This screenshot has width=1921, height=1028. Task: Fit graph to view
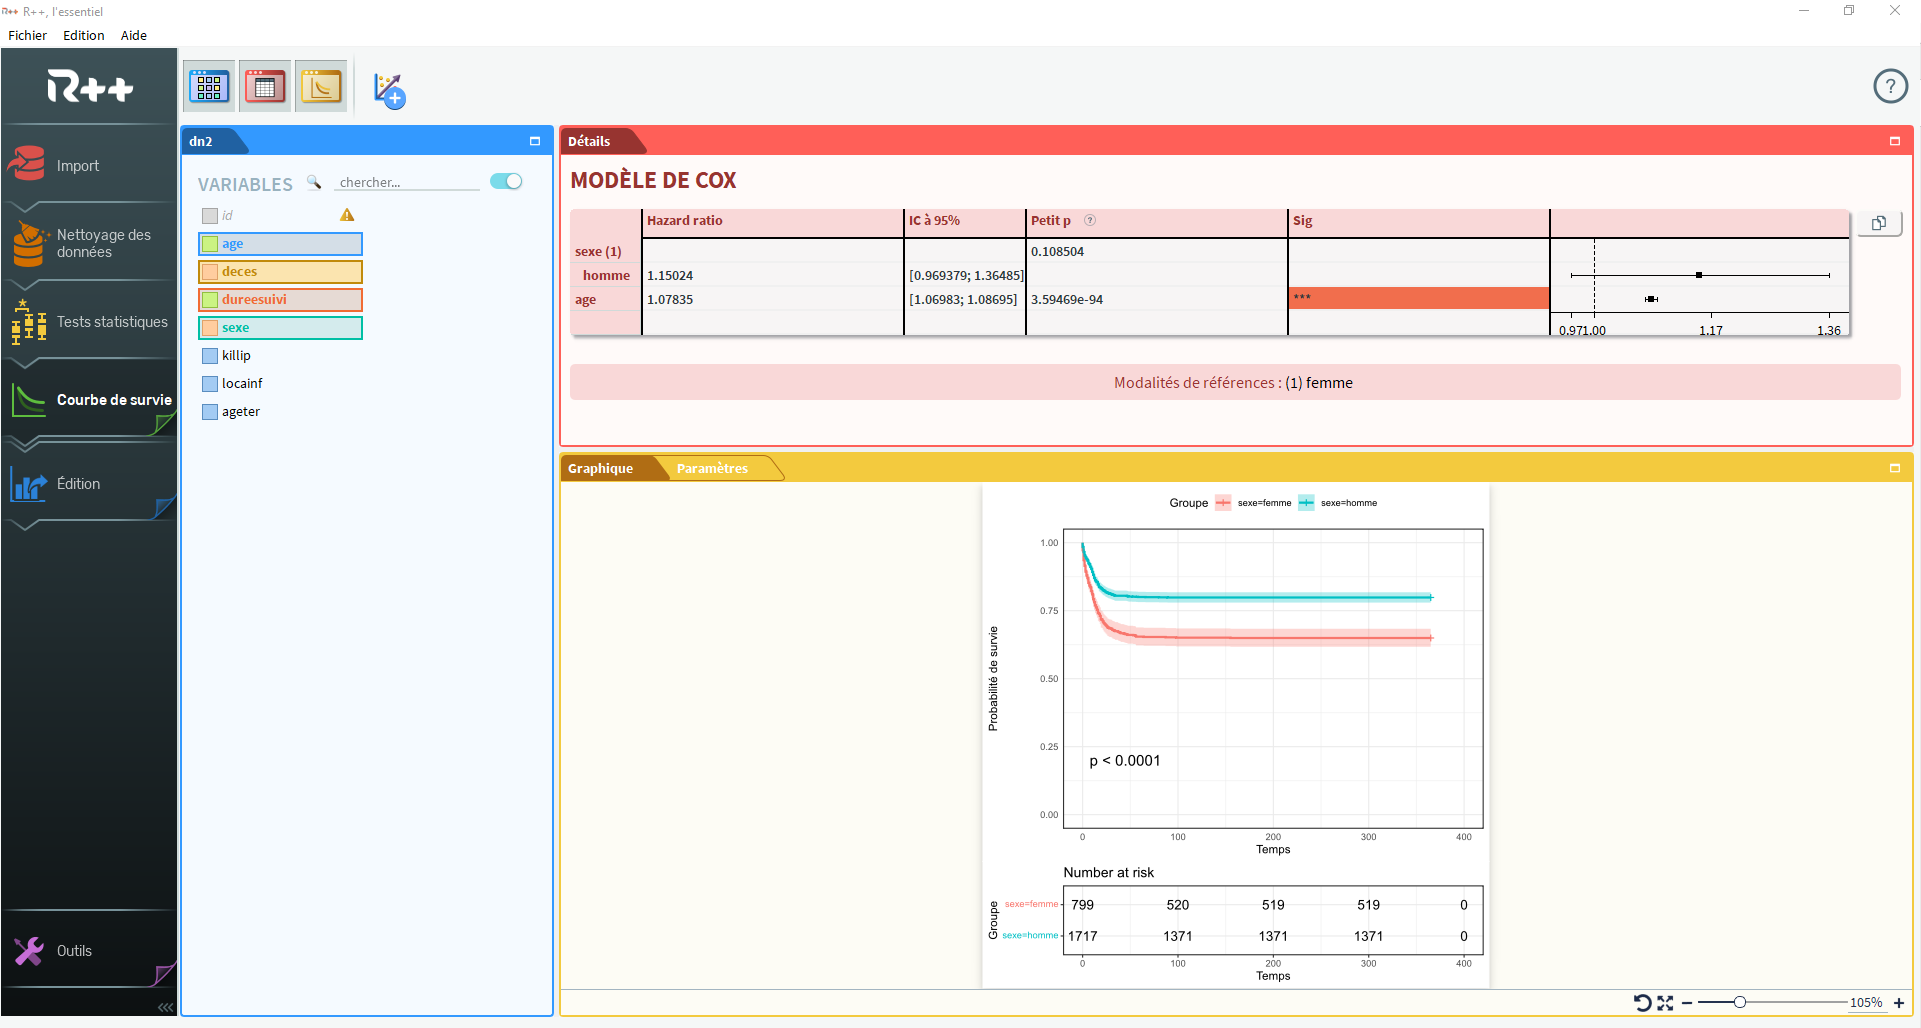coord(1665,1002)
